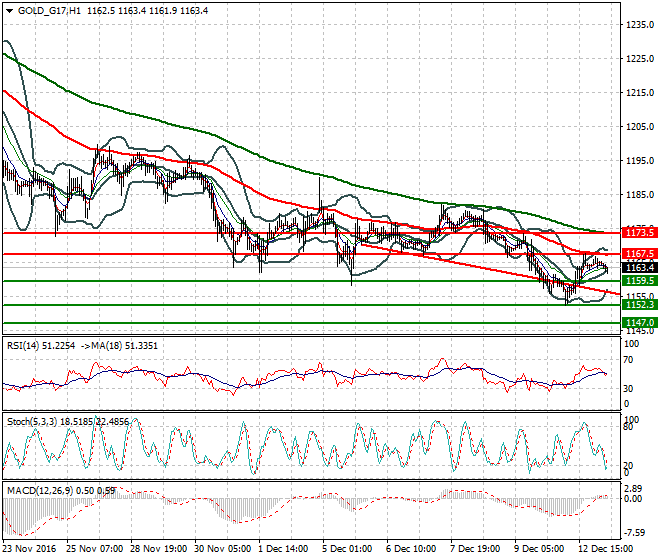Image resolution: width=660 pixels, height=560 pixels.
Task: Click the 1215.0 price axis value
Action: (x=640, y=93)
